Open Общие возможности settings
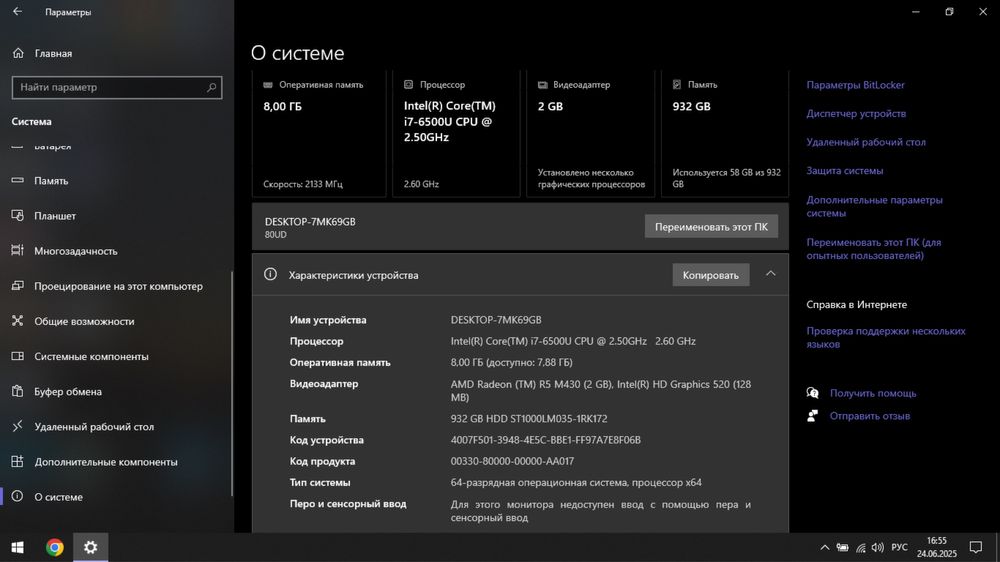 pyautogui.click(x=84, y=322)
